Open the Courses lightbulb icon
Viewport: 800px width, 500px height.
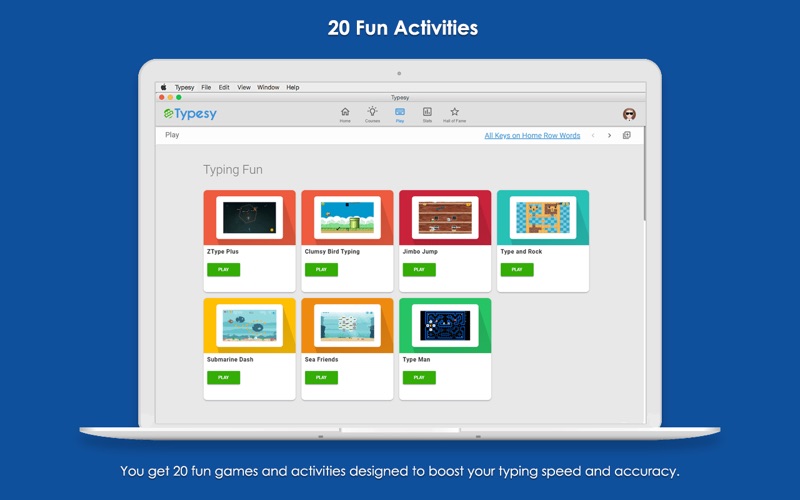pos(372,114)
